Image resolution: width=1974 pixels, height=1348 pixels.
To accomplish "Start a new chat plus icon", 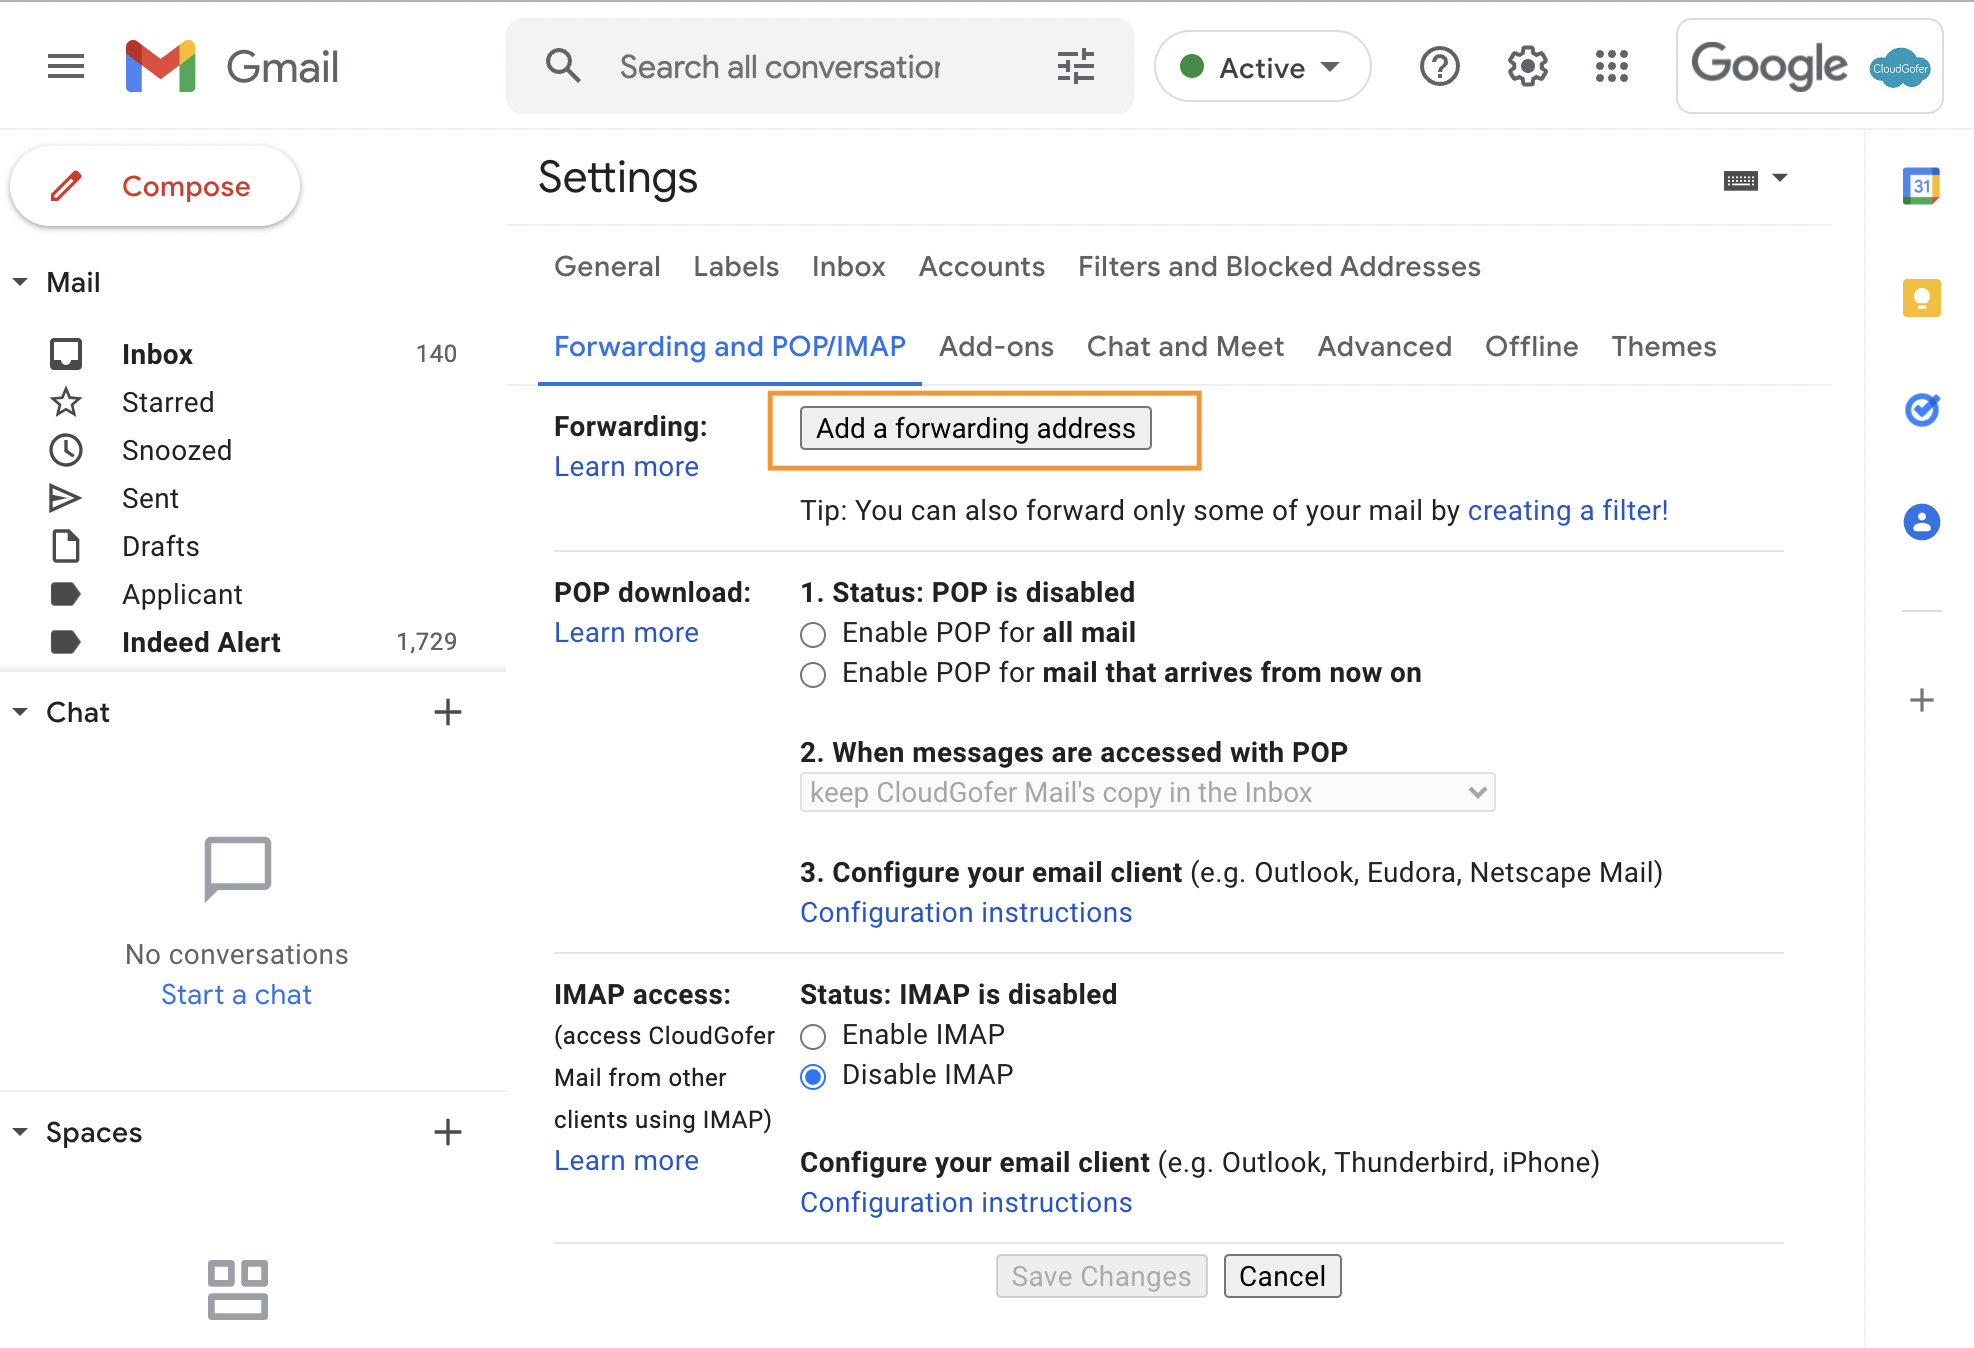I will tap(447, 712).
